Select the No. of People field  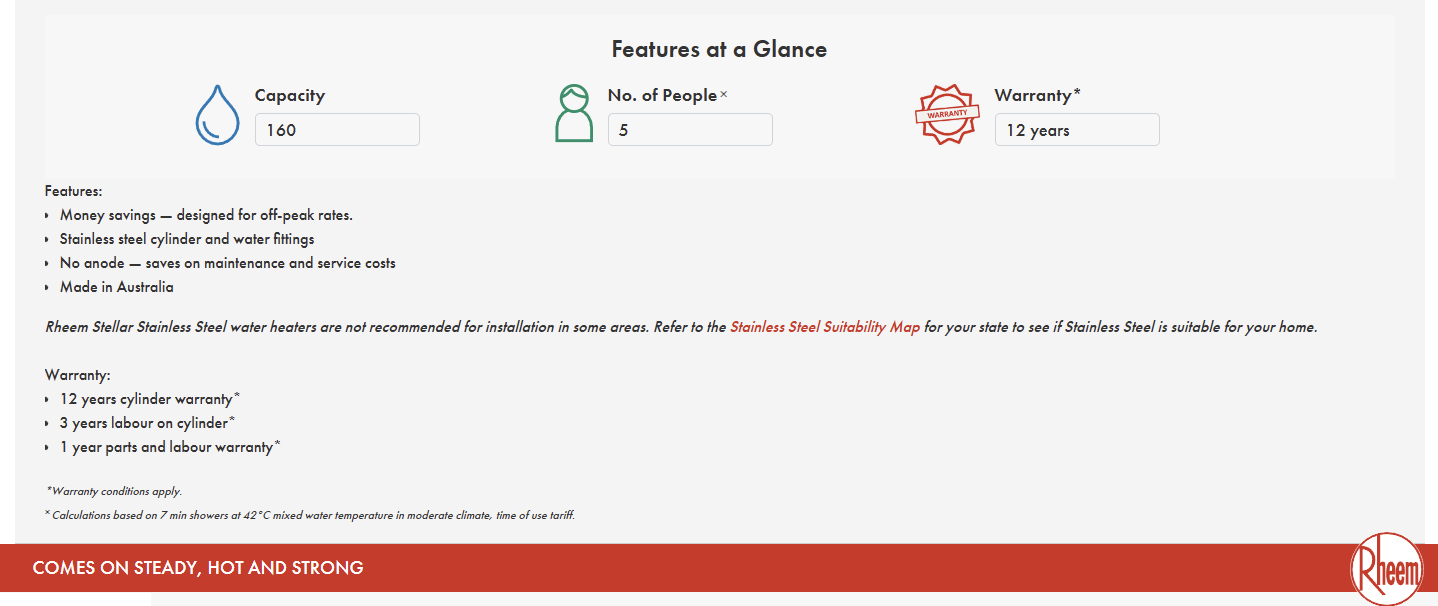[x=690, y=130]
